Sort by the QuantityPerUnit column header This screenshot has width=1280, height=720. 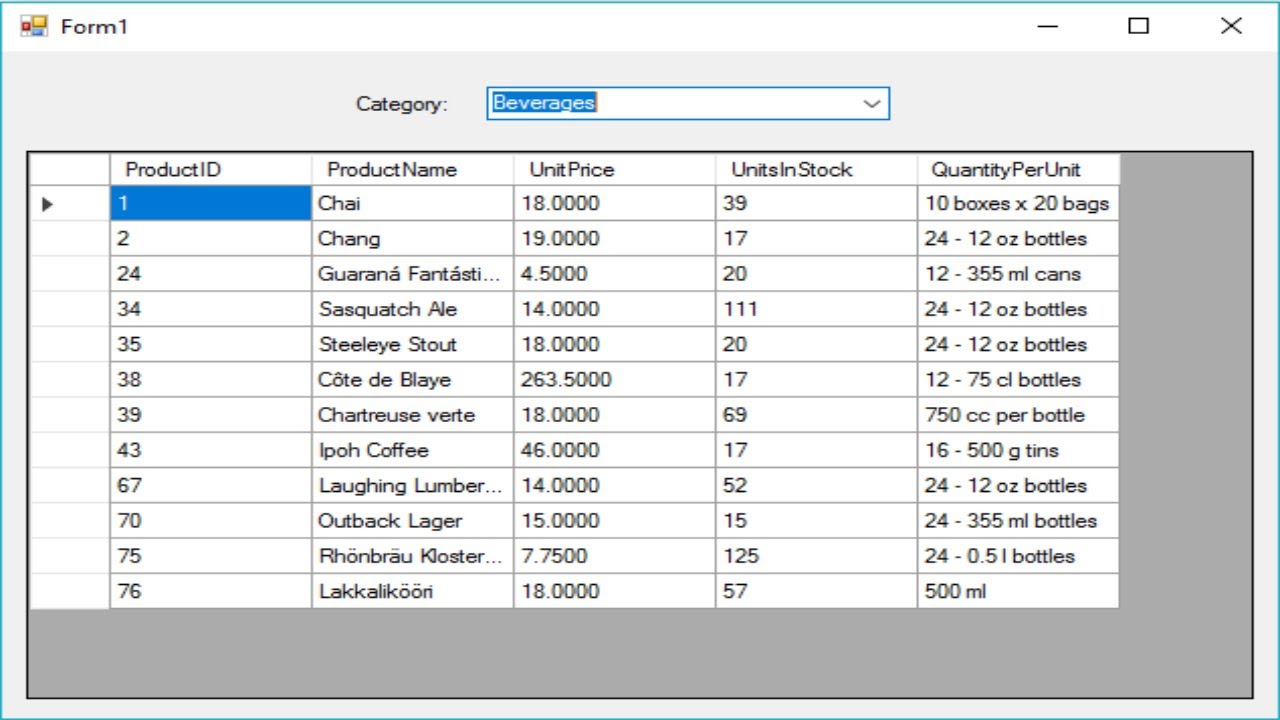coord(1018,169)
